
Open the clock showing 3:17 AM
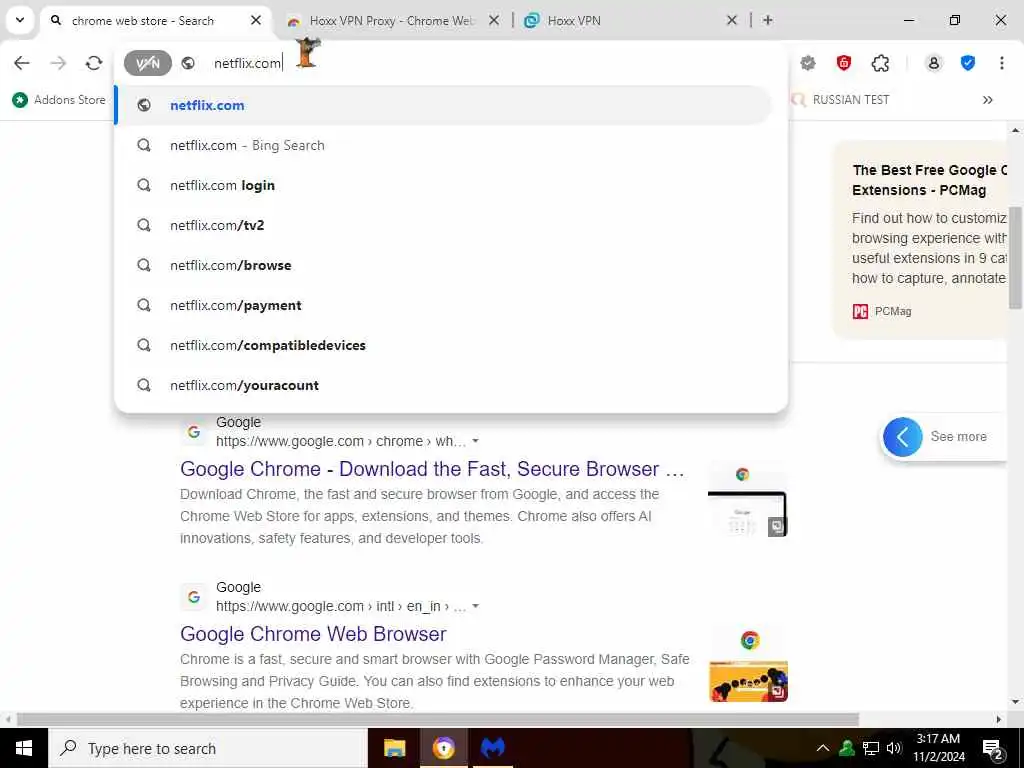[x=938, y=748]
